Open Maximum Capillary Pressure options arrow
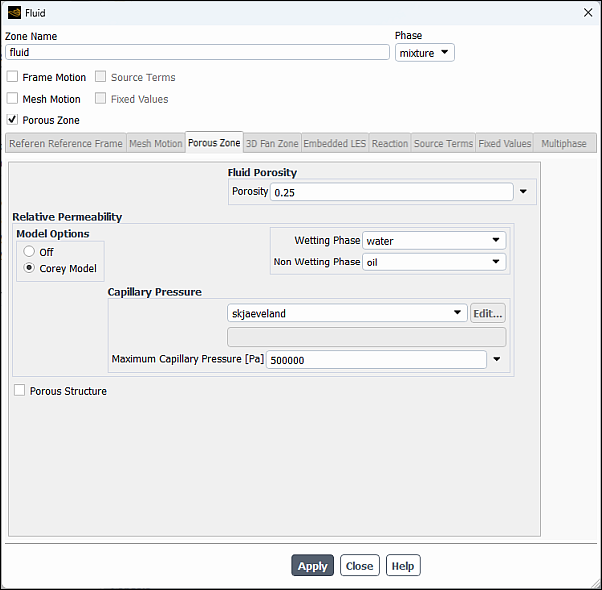The width and height of the screenshot is (602, 590). (x=497, y=359)
